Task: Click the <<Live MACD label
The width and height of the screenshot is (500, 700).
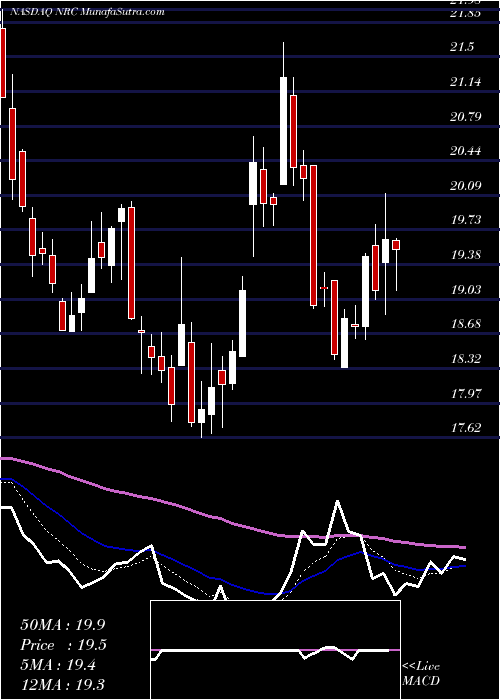Action: tap(421, 674)
